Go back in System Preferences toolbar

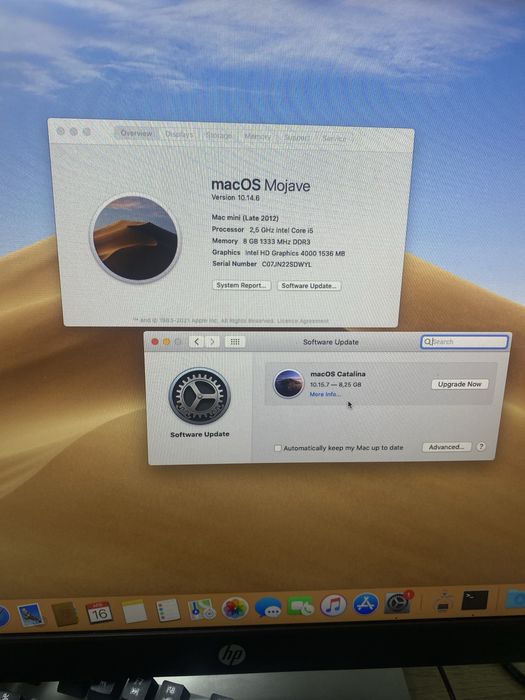(196, 342)
